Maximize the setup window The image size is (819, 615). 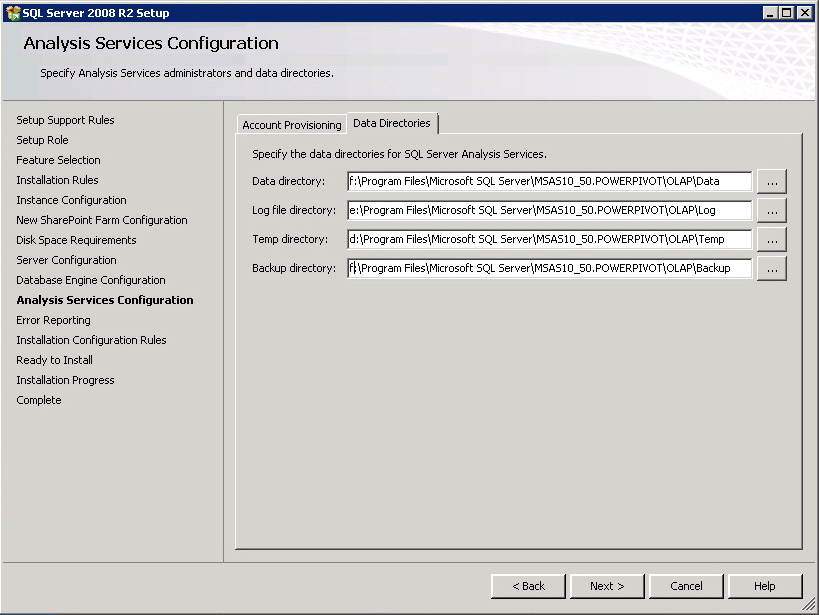click(x=787, y=13)
